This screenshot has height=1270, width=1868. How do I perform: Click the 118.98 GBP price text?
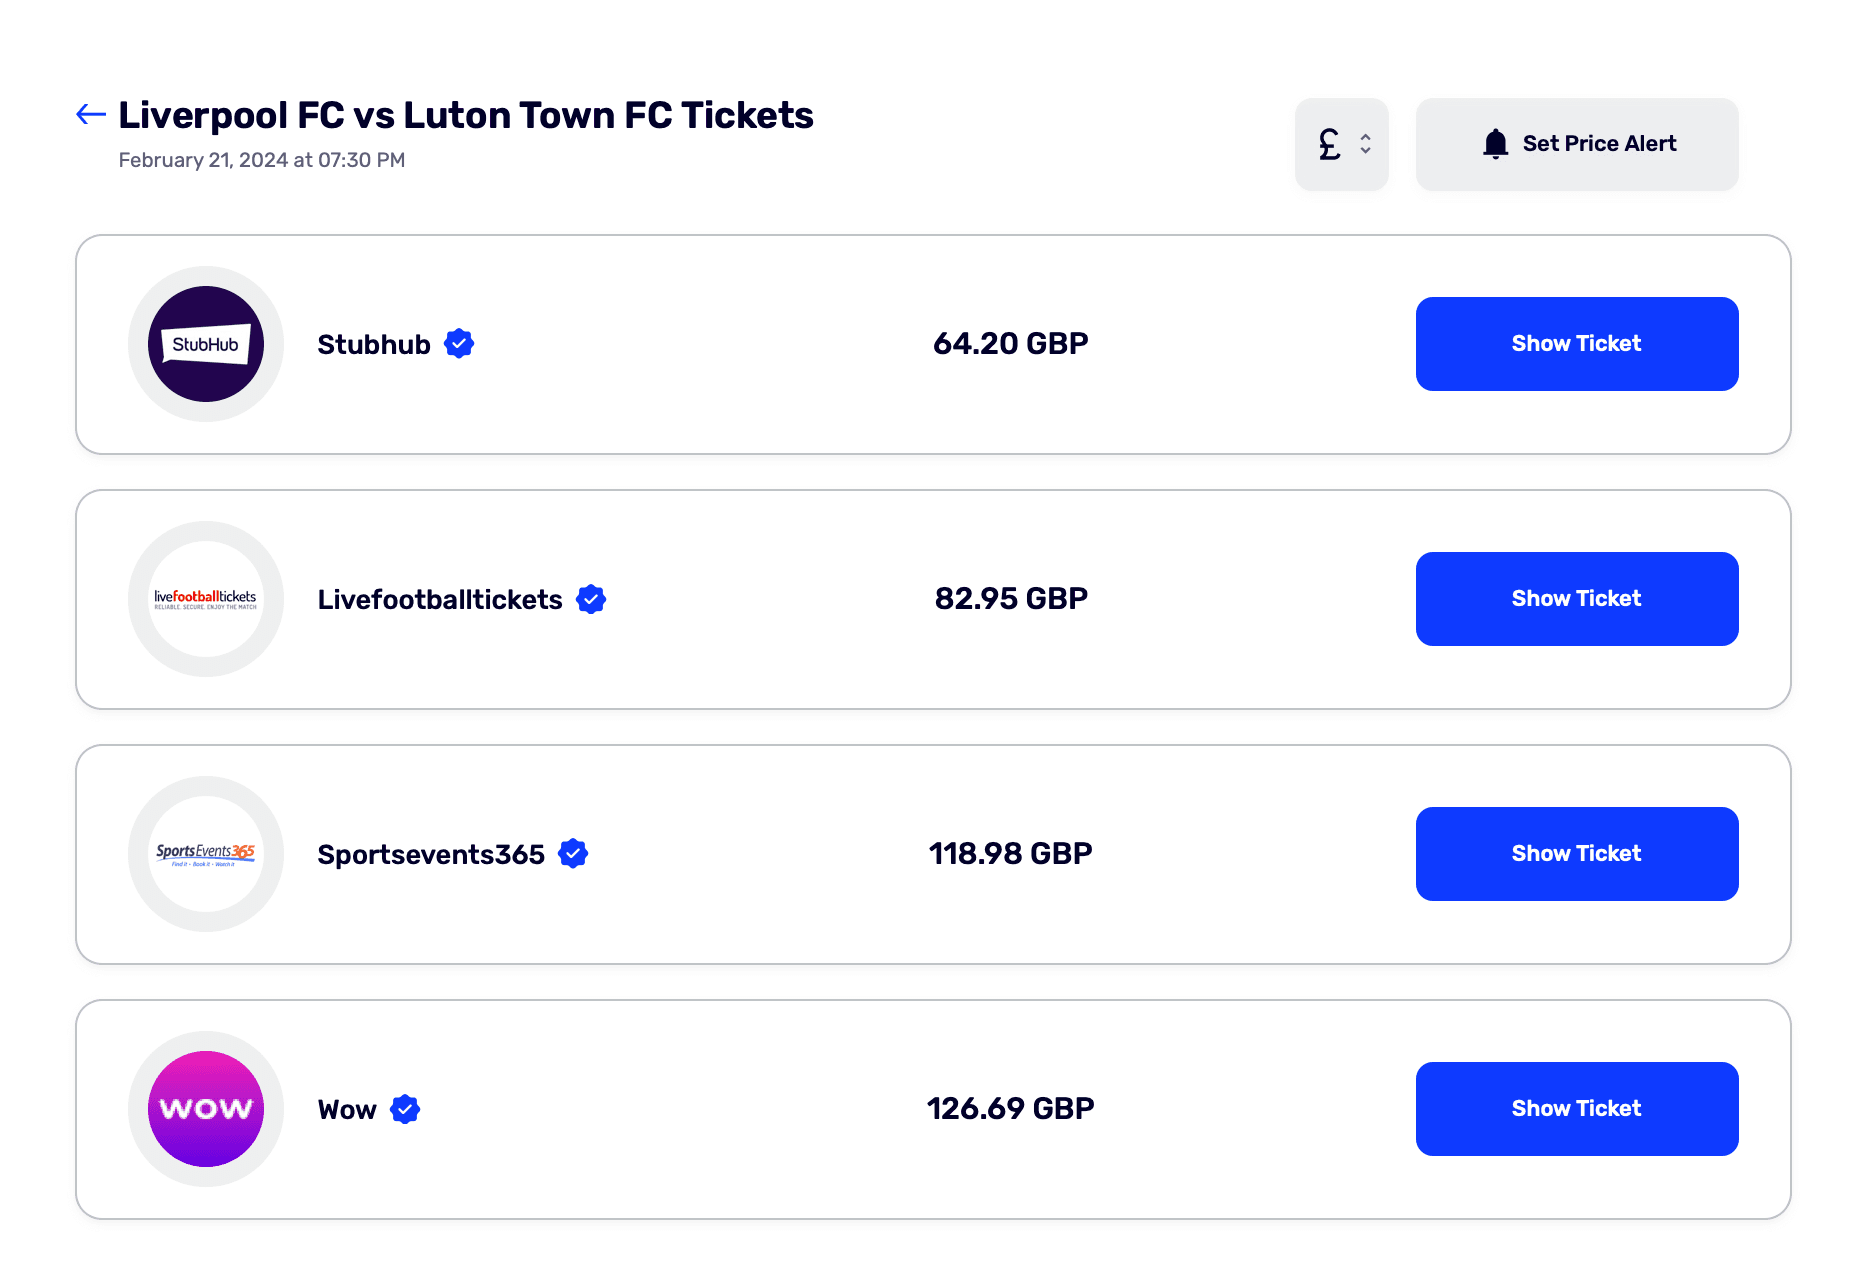pos(1010,854)
